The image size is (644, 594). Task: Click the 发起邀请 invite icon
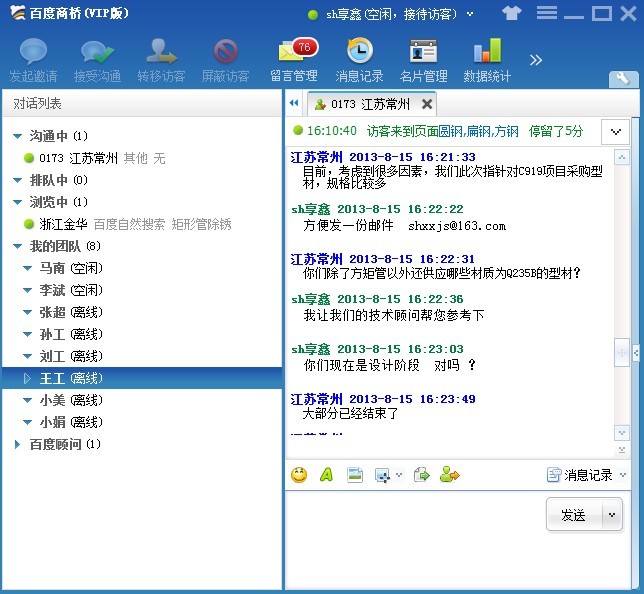(x=33, y=52)
